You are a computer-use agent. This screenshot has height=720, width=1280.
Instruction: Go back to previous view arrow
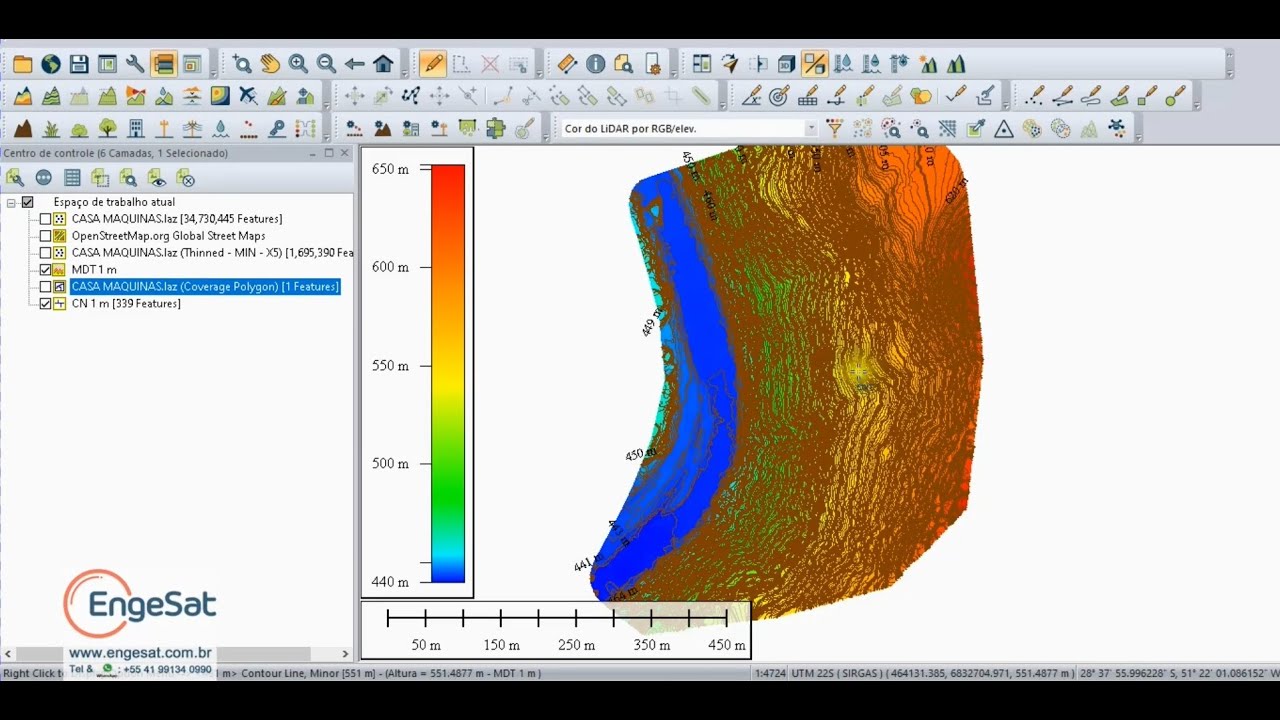coord(354,64)
